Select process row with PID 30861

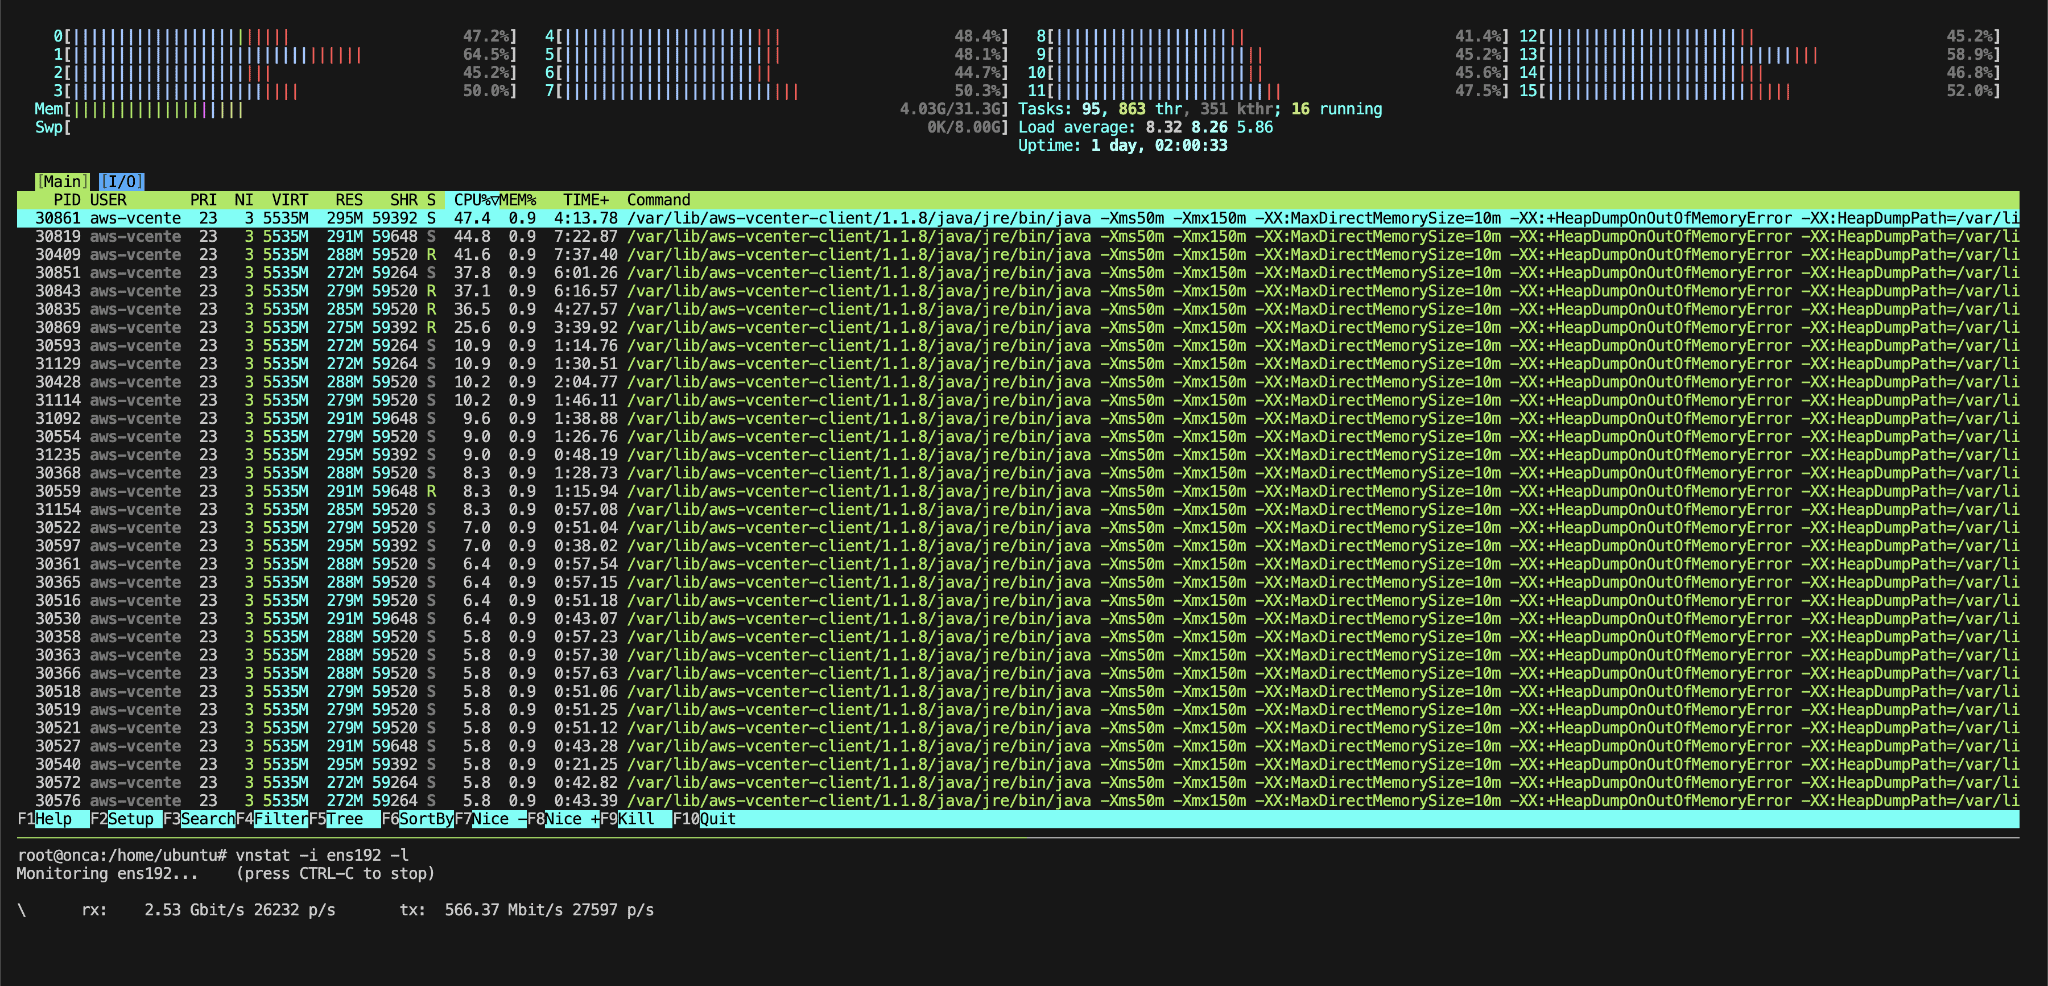point(1018,218)
